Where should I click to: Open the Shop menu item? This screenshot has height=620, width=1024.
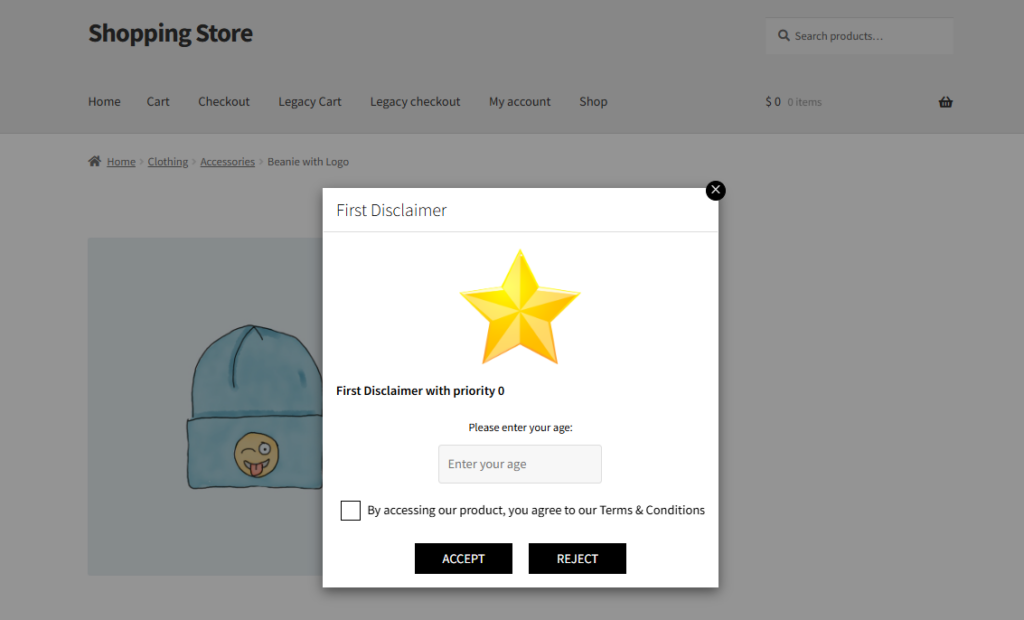593,102
